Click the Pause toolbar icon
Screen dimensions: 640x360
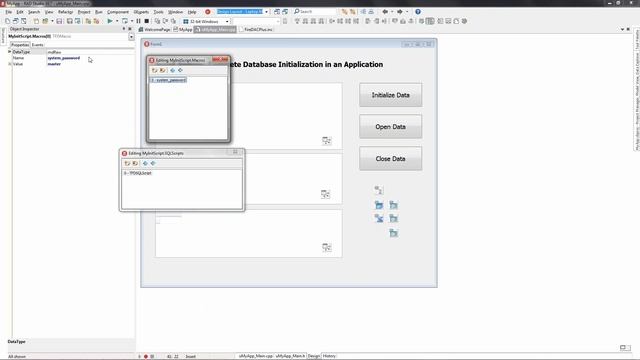tap(138, 21)
